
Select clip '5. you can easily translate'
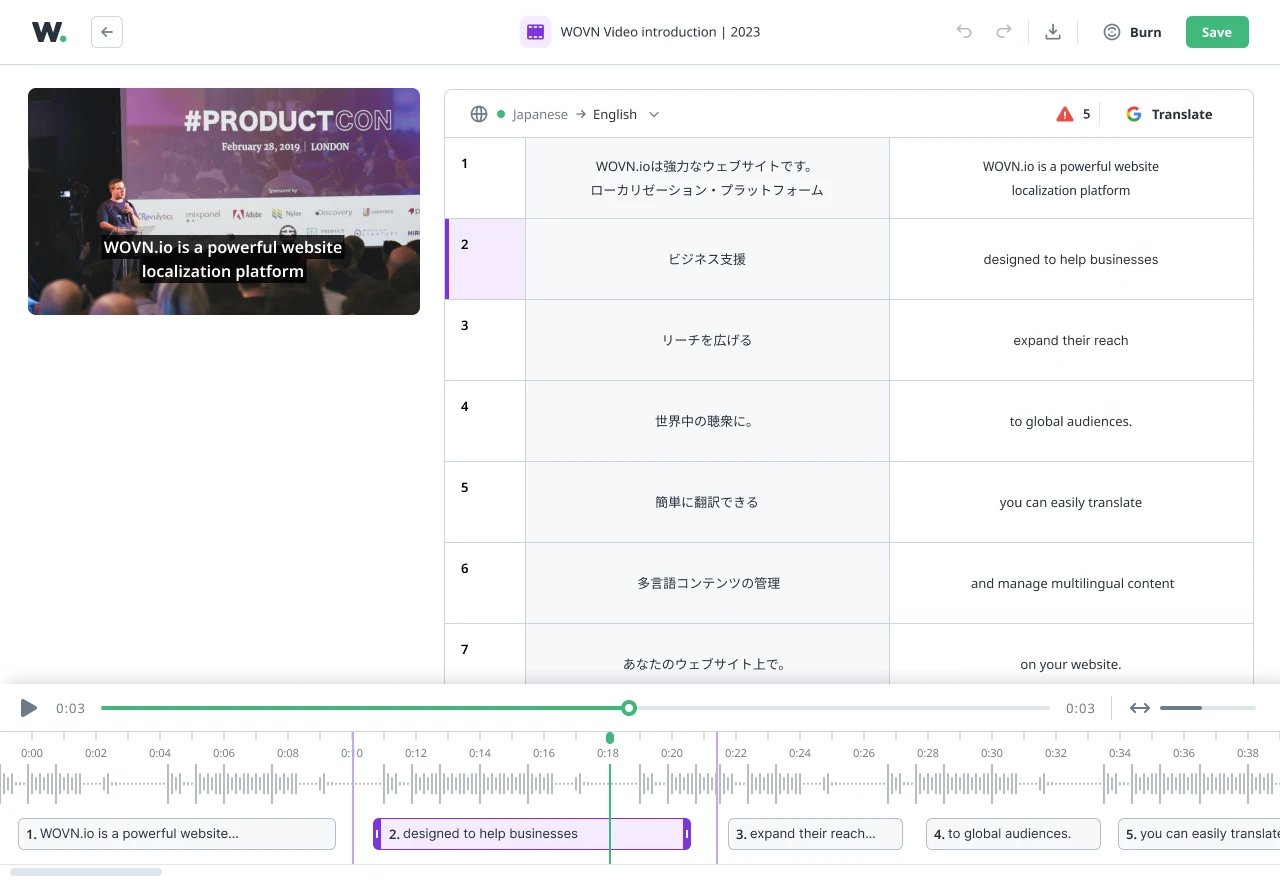coord(1199,834)
